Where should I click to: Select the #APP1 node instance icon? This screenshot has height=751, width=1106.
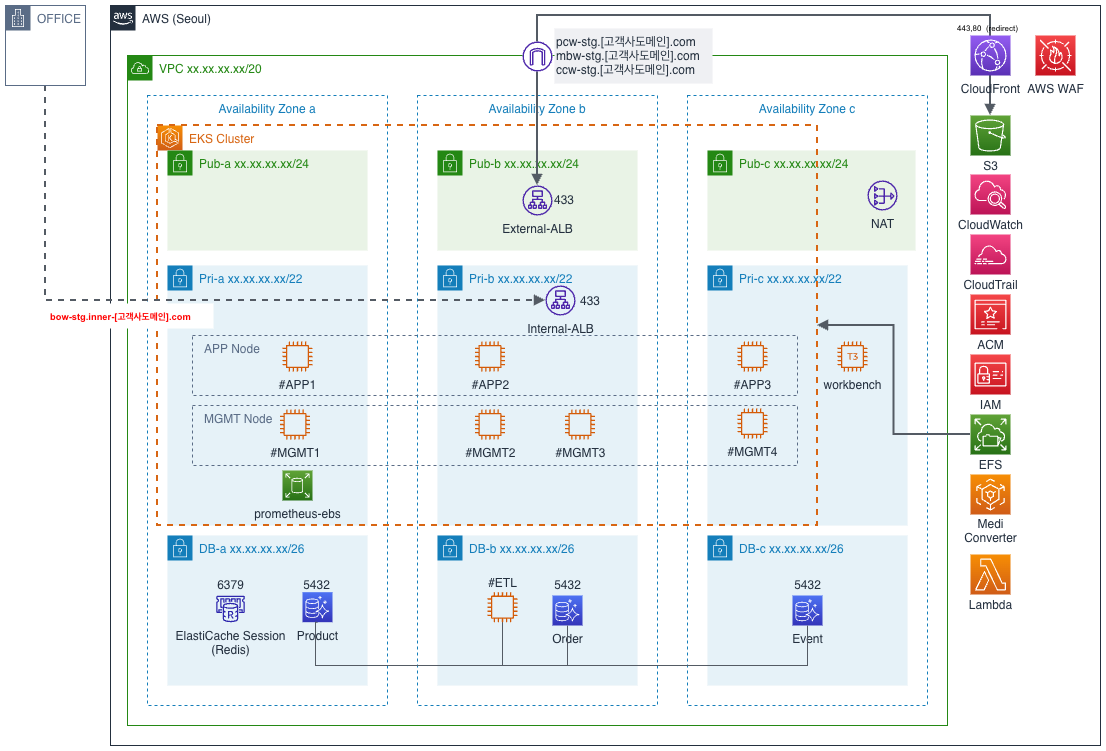(x=297, y=357)
